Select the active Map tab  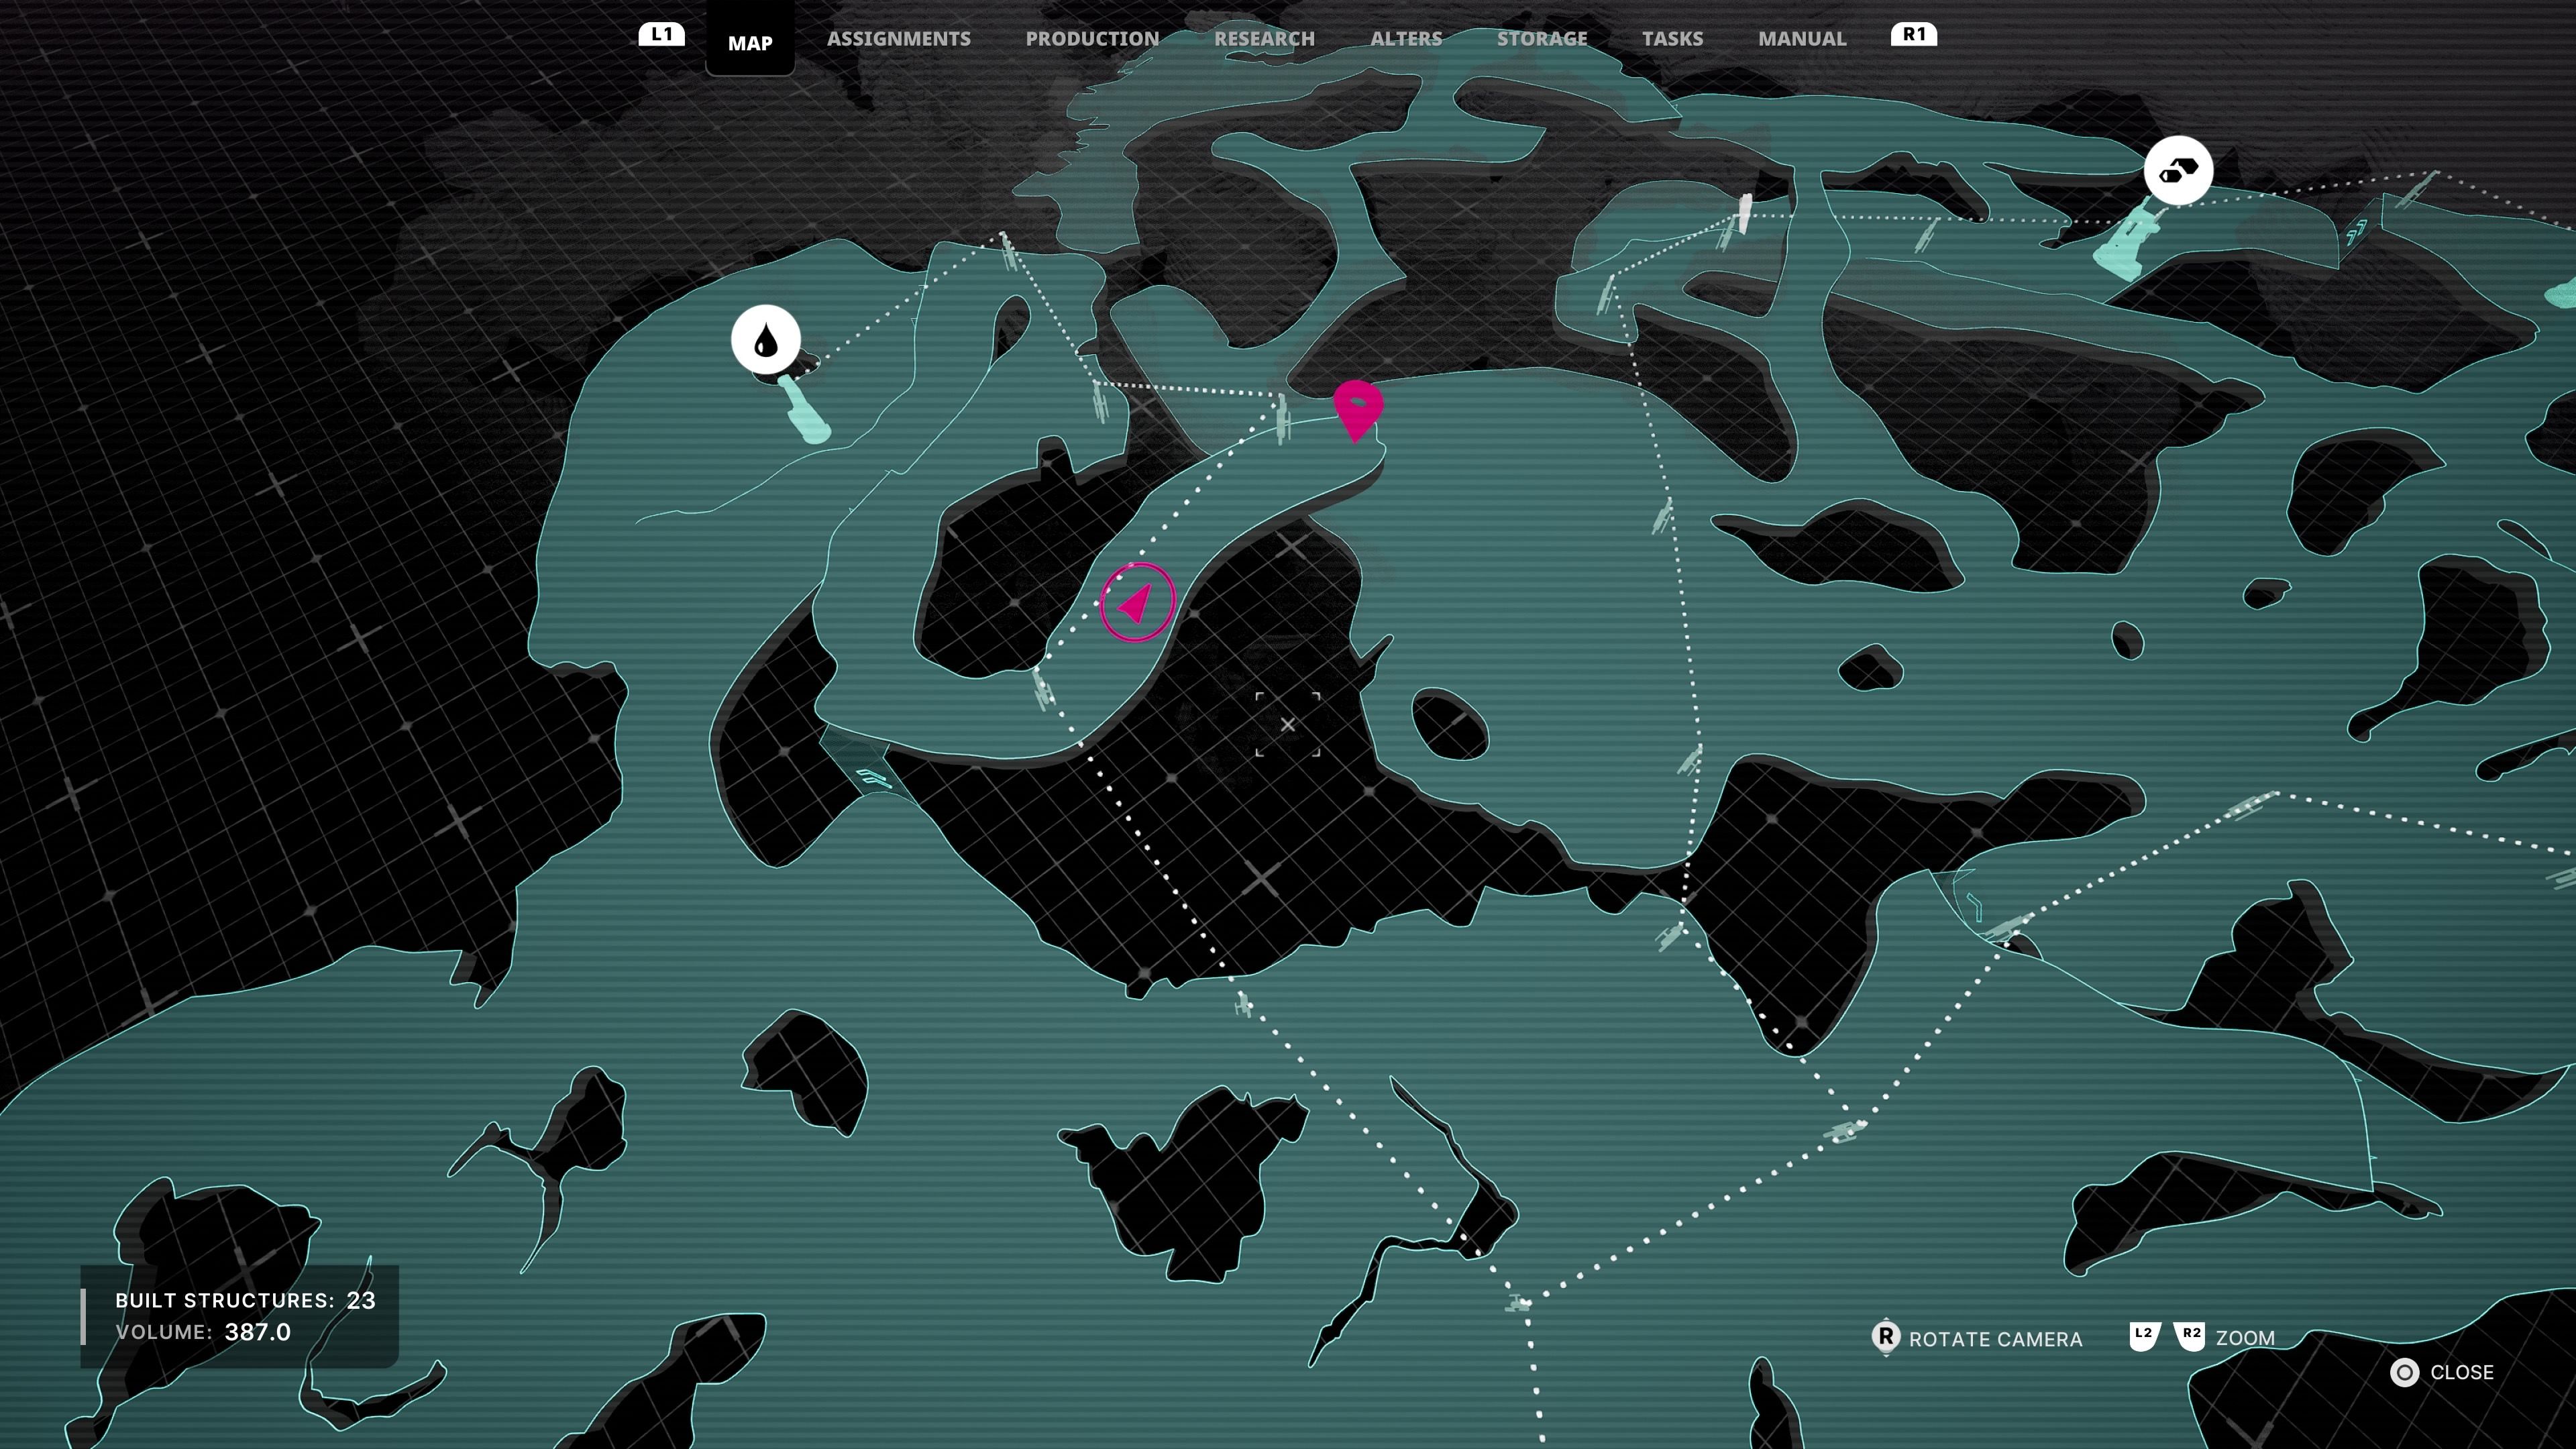tap(750, 40)
